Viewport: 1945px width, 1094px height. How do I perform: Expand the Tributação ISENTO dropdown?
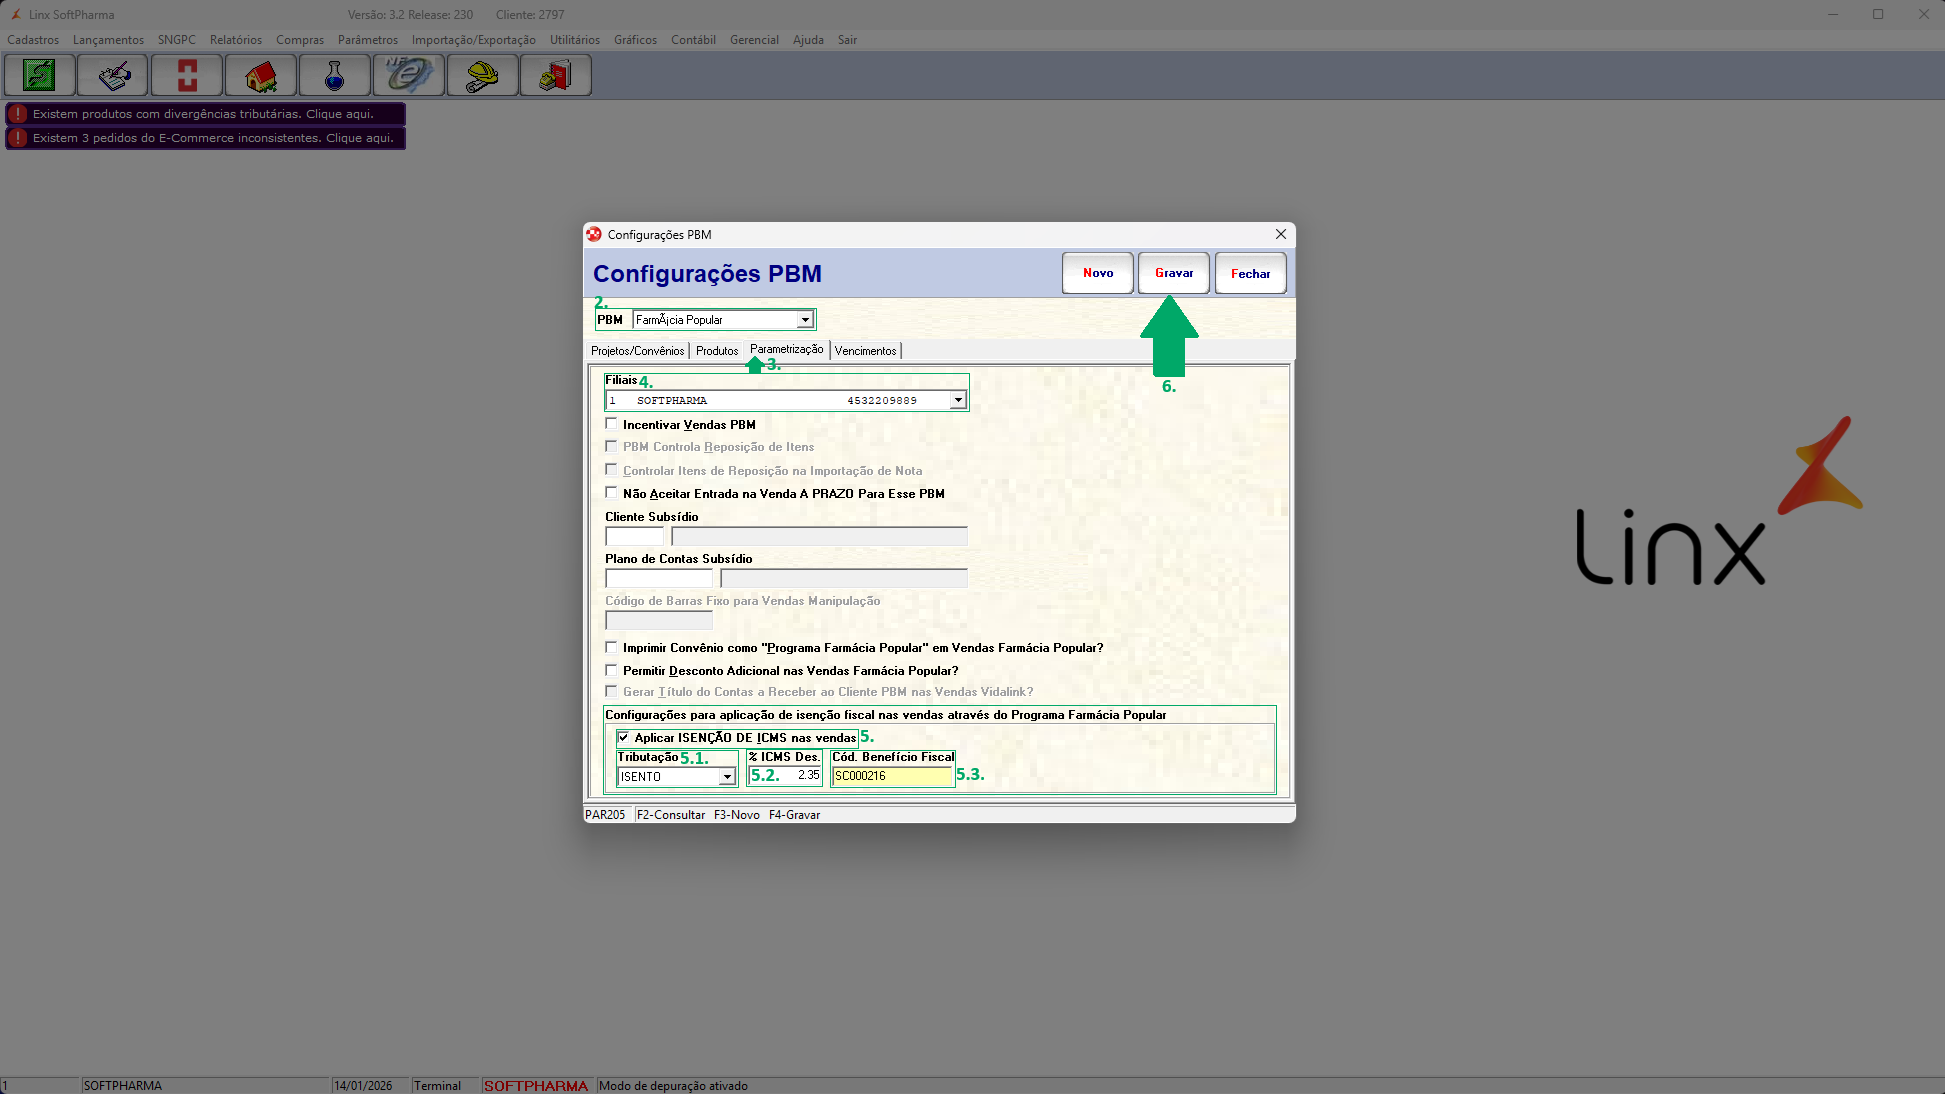click(727, 777)
